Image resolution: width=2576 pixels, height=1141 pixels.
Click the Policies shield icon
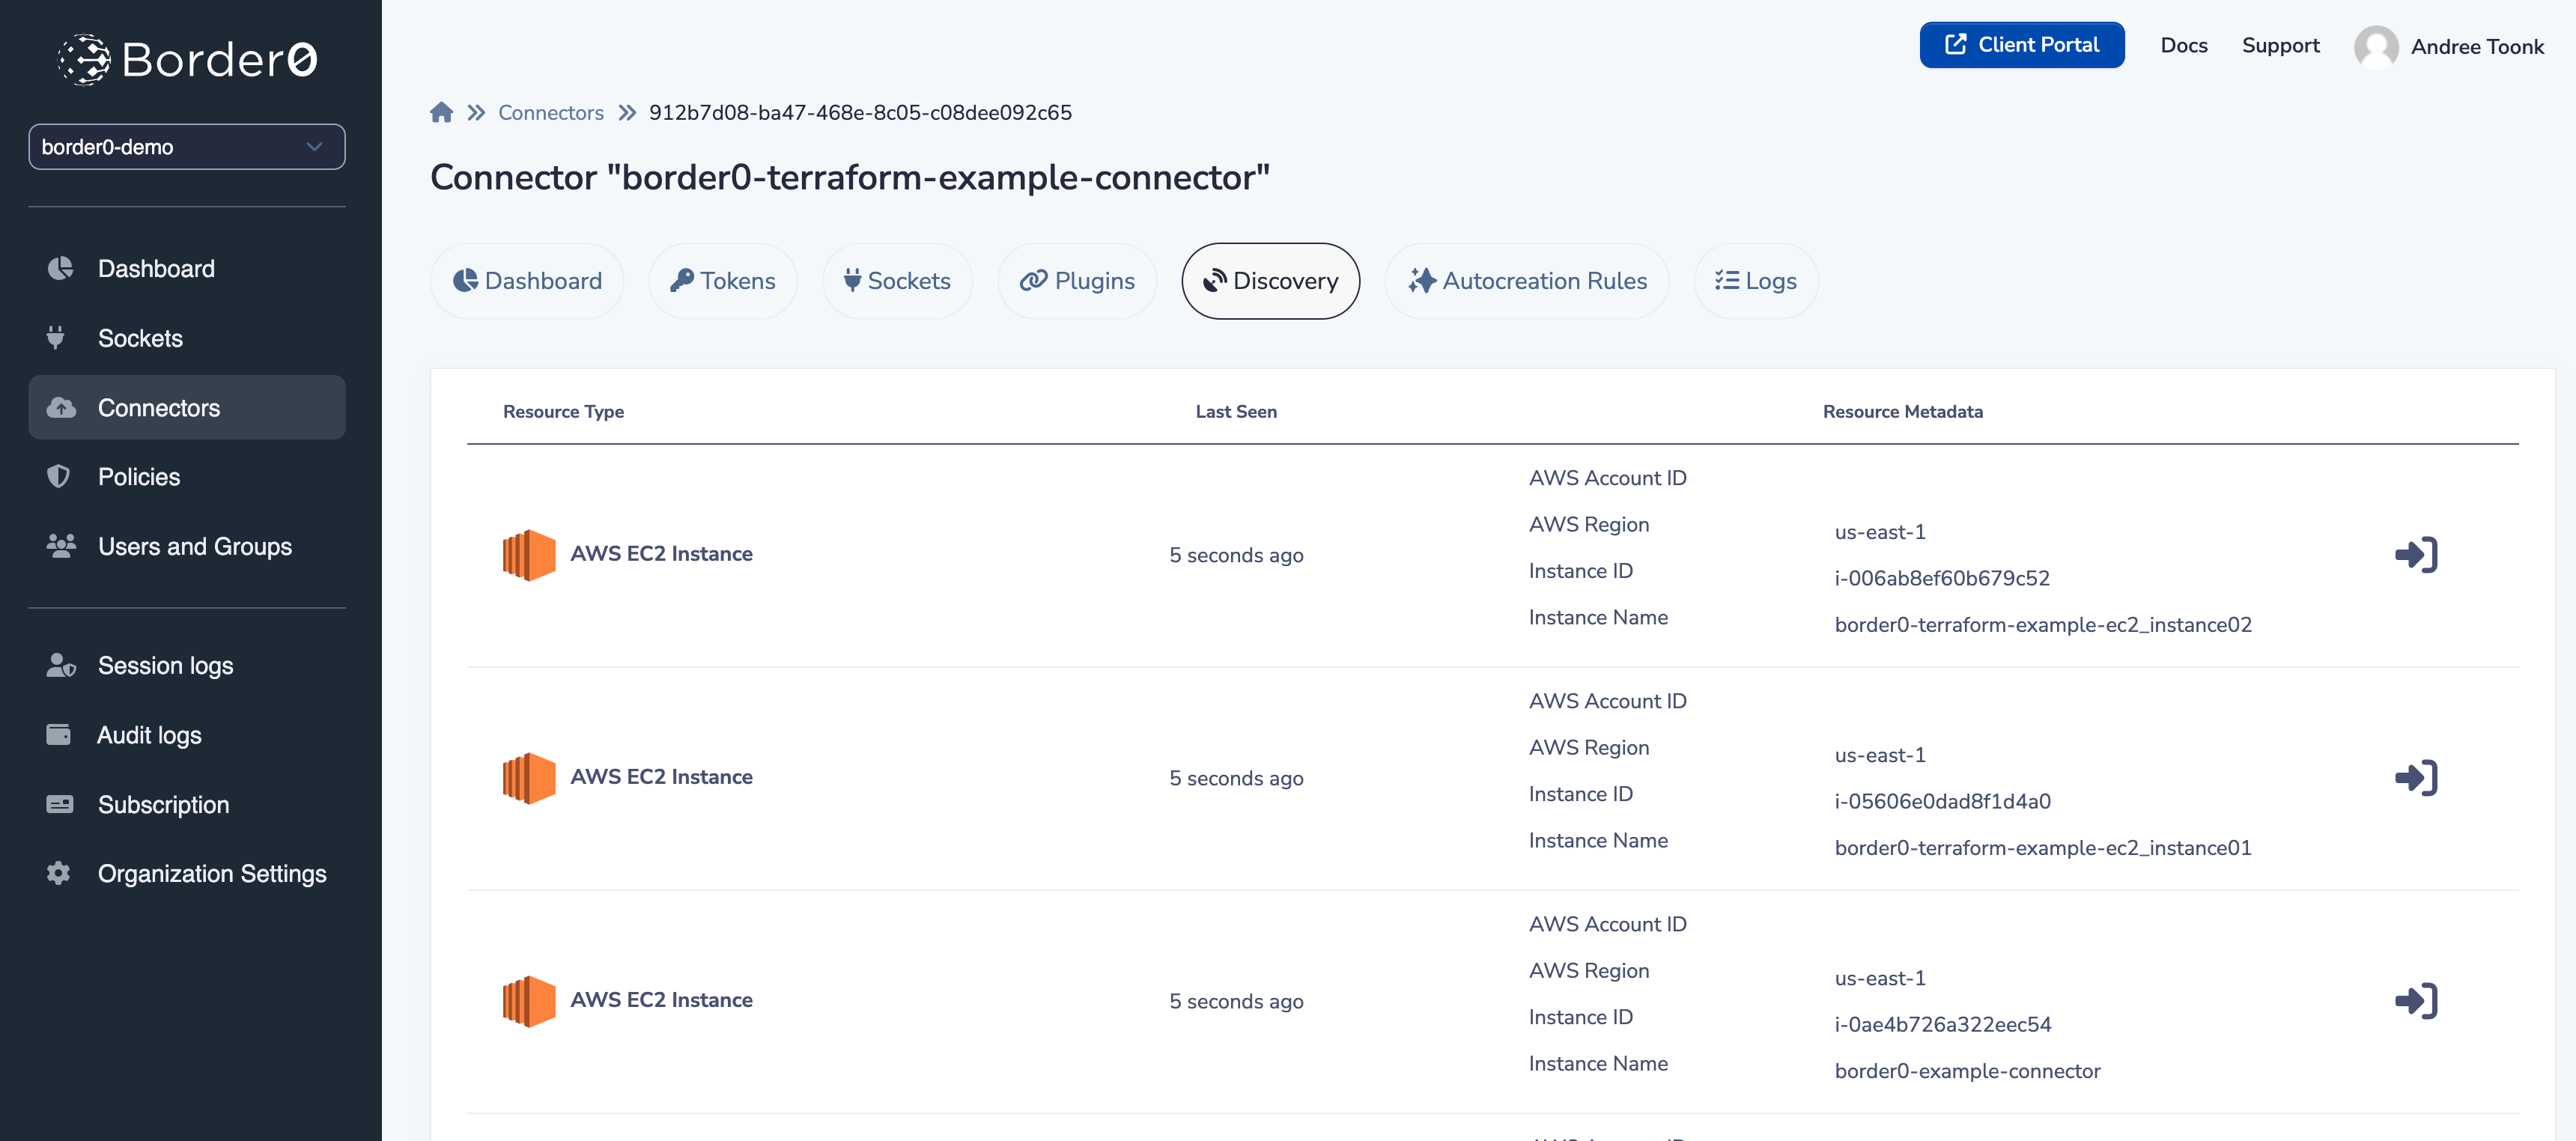coord(59,476)
